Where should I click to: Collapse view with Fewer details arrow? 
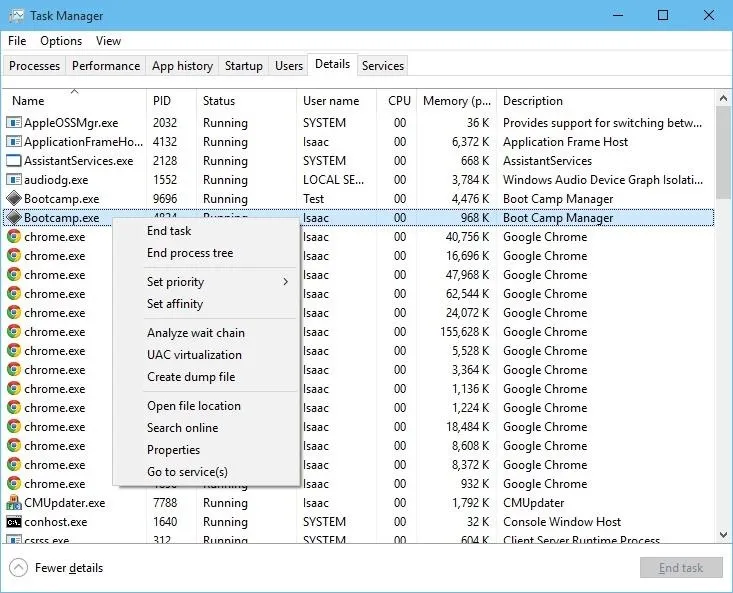pyautogui.click(x=19, y=568)
